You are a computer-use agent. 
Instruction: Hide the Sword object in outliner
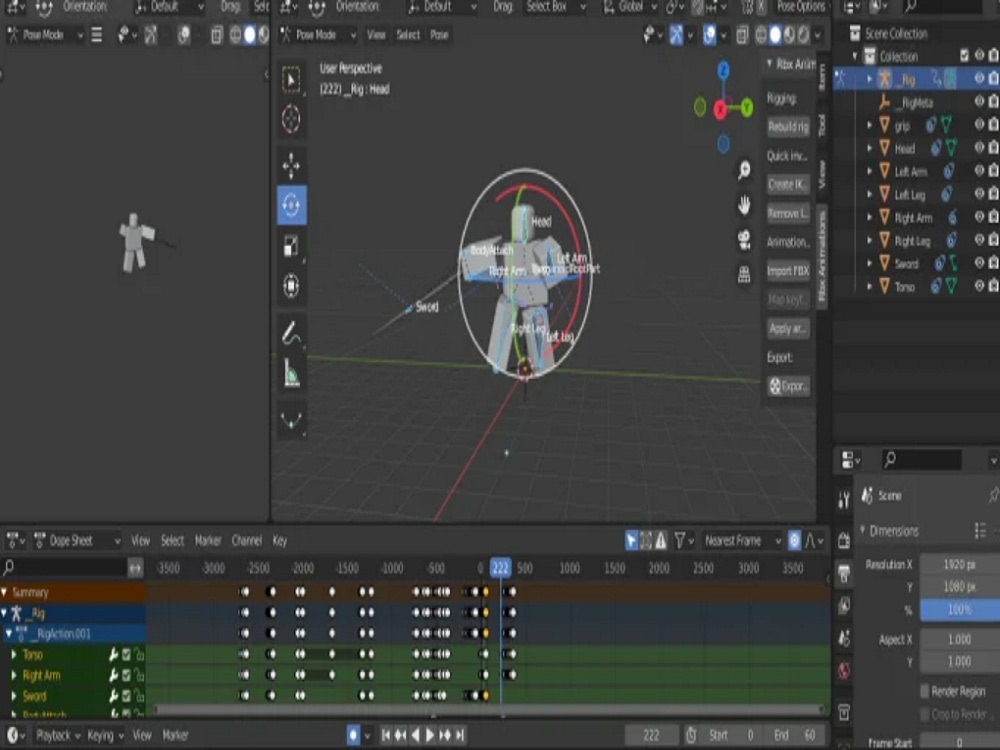click(979, 263)
